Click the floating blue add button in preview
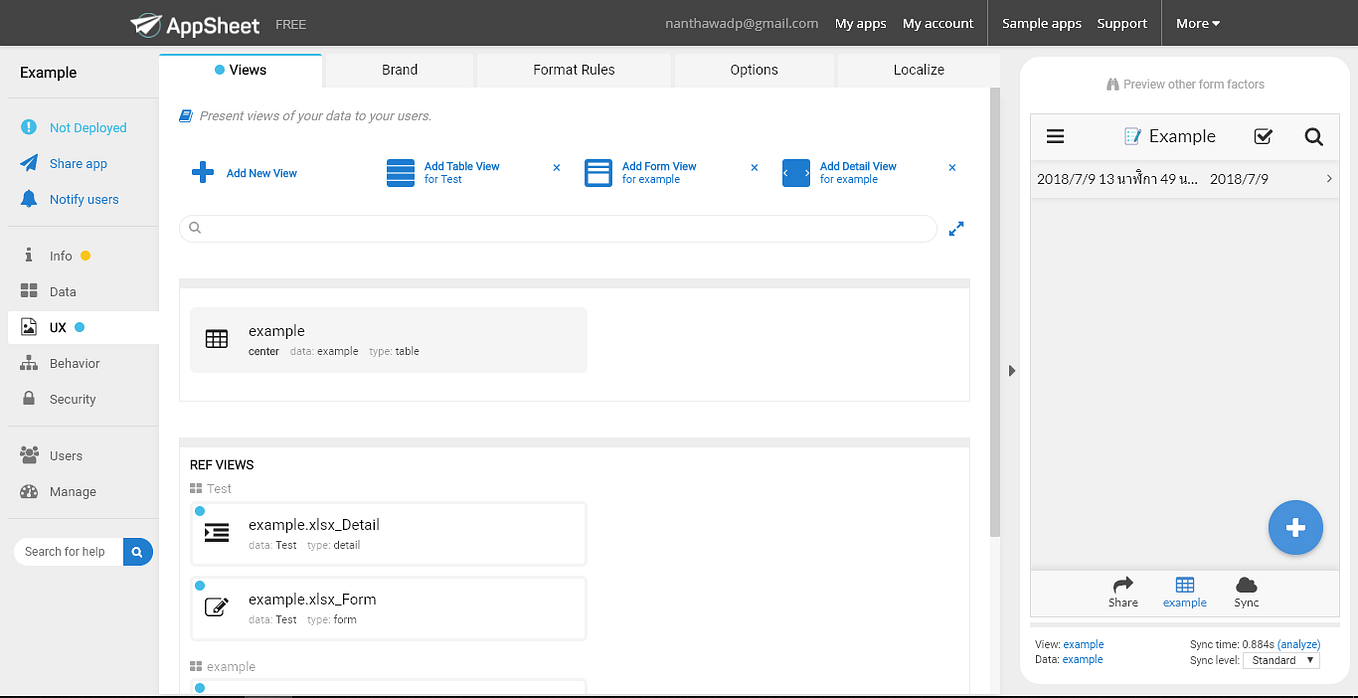 coord(1295,527)
